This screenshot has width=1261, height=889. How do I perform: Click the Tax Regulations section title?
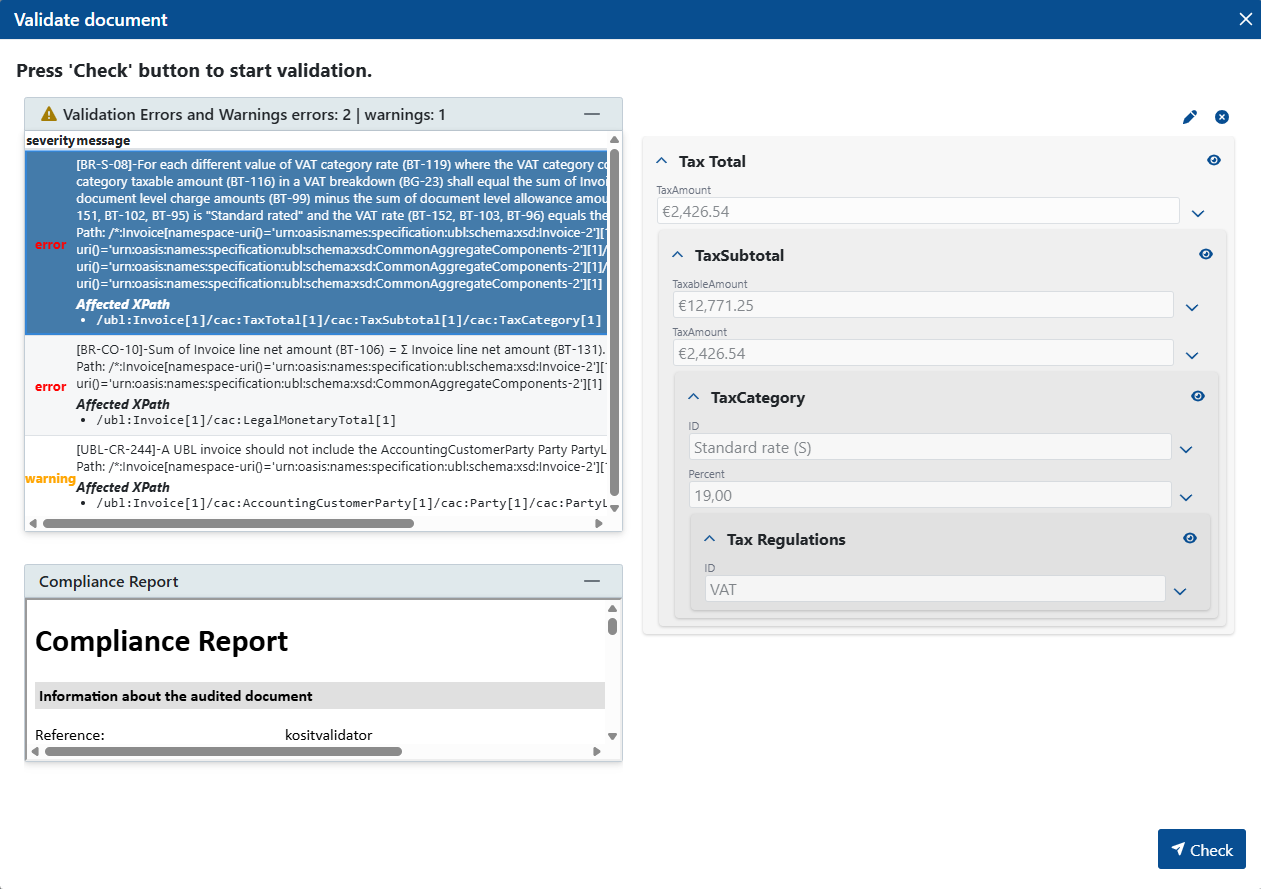pyautogui.click(x=786, y=539)
